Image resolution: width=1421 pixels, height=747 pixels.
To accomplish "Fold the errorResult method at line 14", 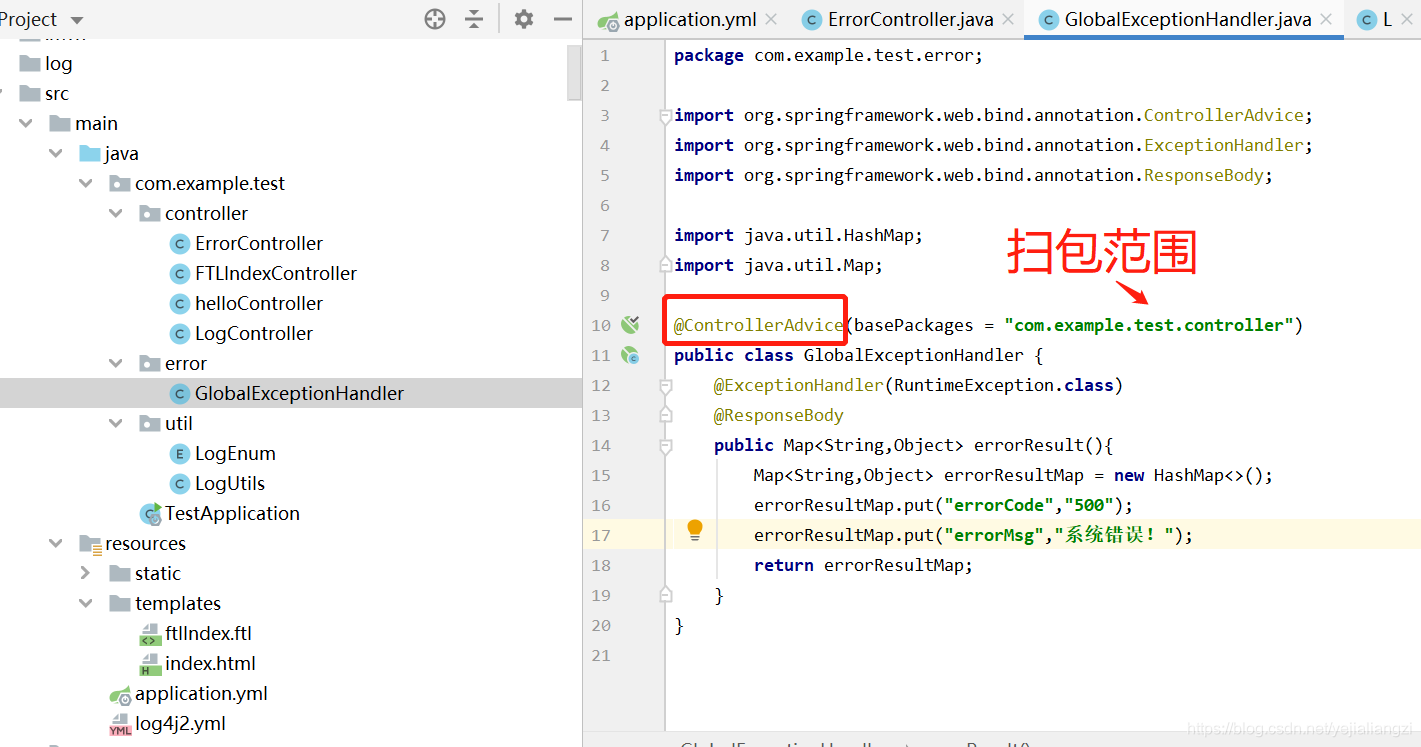I will point(665,445).
